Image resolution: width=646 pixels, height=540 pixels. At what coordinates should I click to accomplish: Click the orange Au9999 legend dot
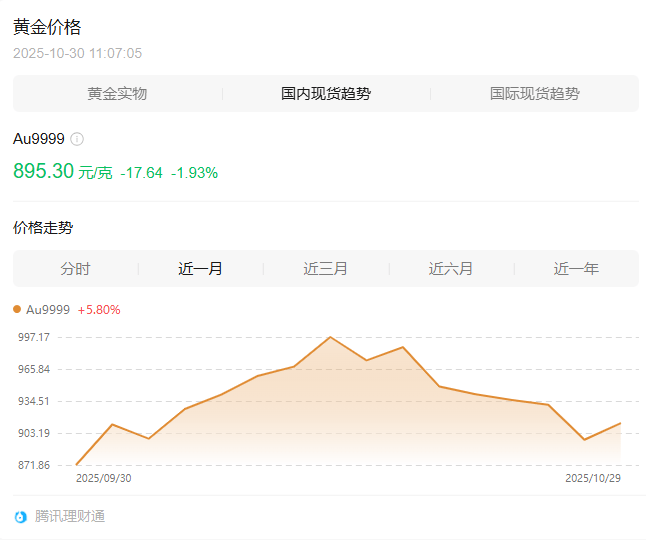pos(17,310)
